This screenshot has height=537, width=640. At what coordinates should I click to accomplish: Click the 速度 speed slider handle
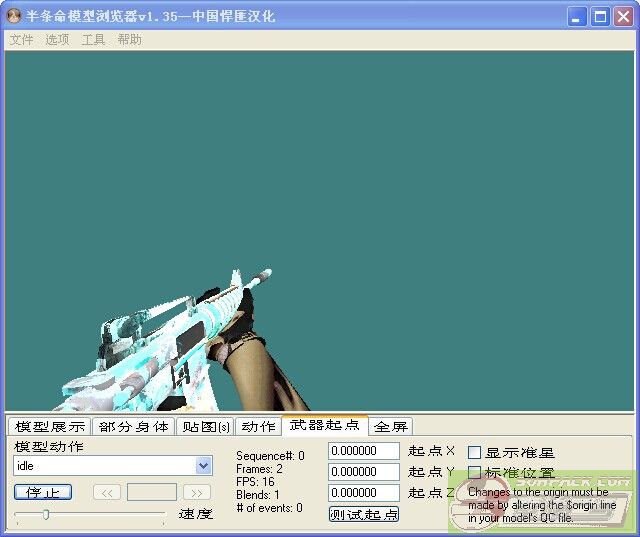[46, 514]
